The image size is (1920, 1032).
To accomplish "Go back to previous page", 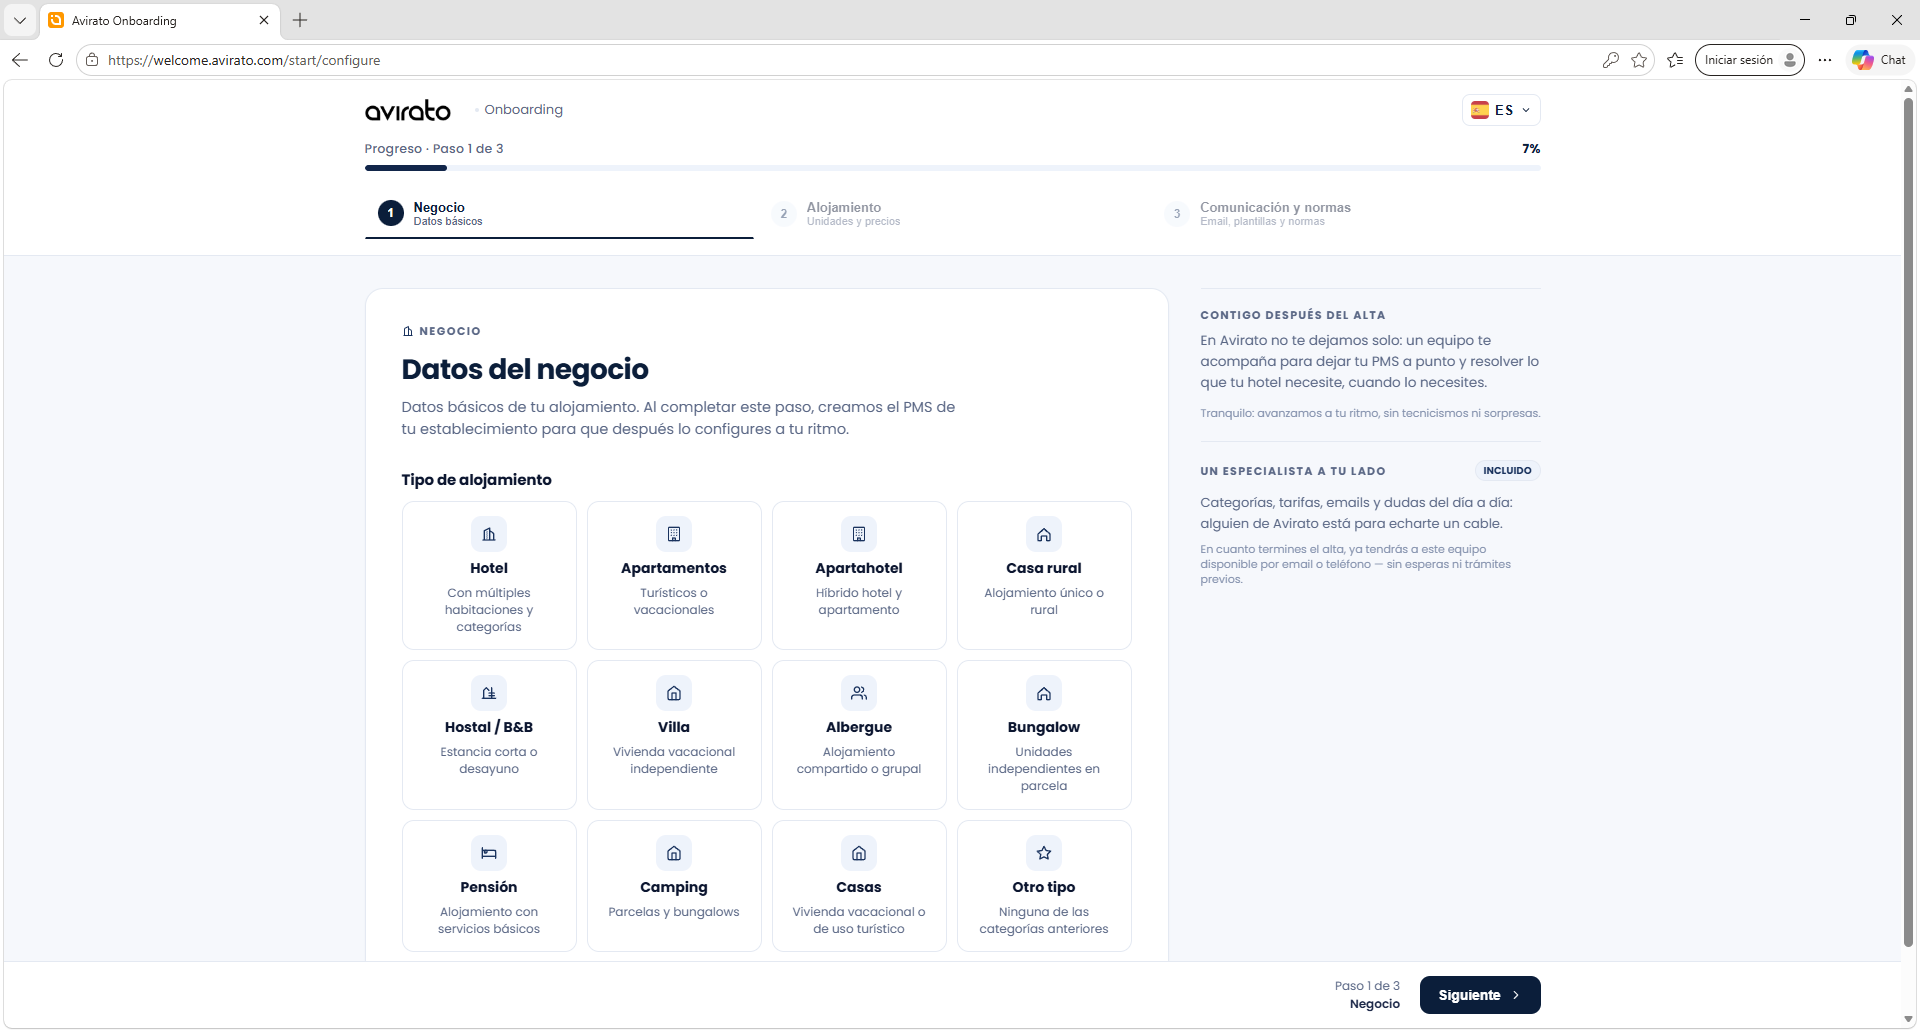I will coord(20,60).
